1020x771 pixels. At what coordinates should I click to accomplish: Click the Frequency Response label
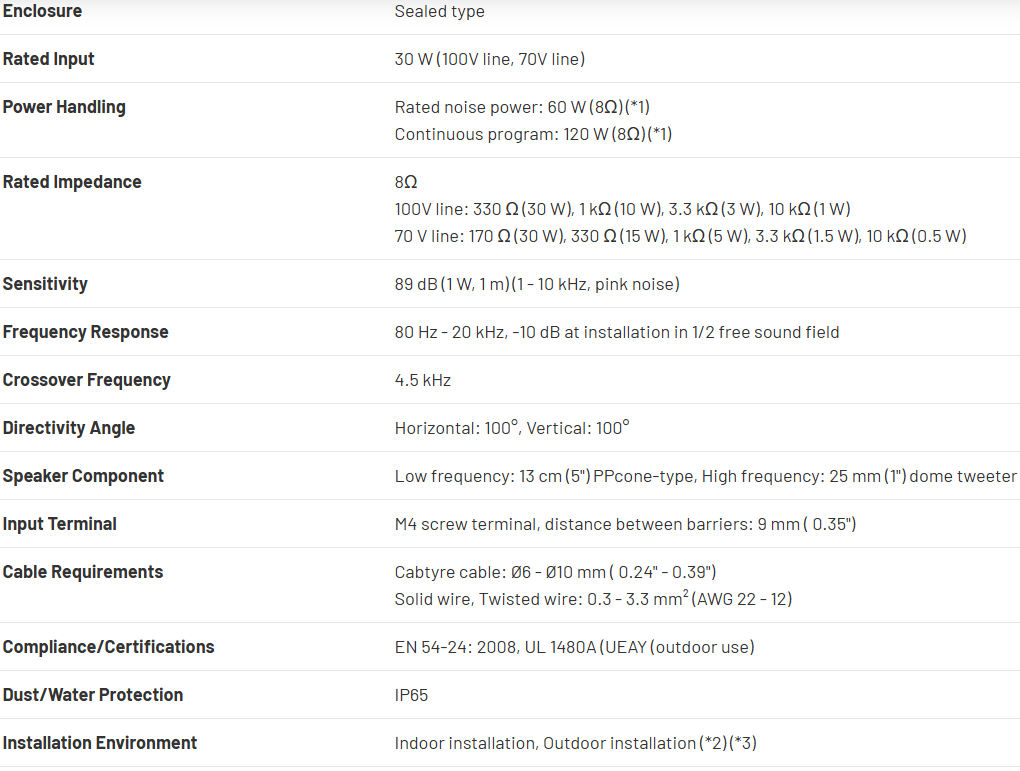pyautogui.click(x=85, y=332)
